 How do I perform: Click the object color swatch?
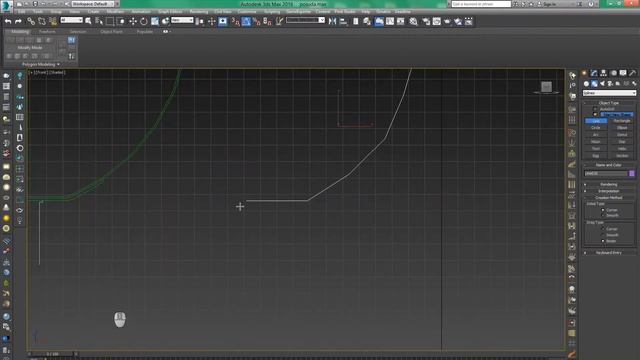click(x=632, y=173)
